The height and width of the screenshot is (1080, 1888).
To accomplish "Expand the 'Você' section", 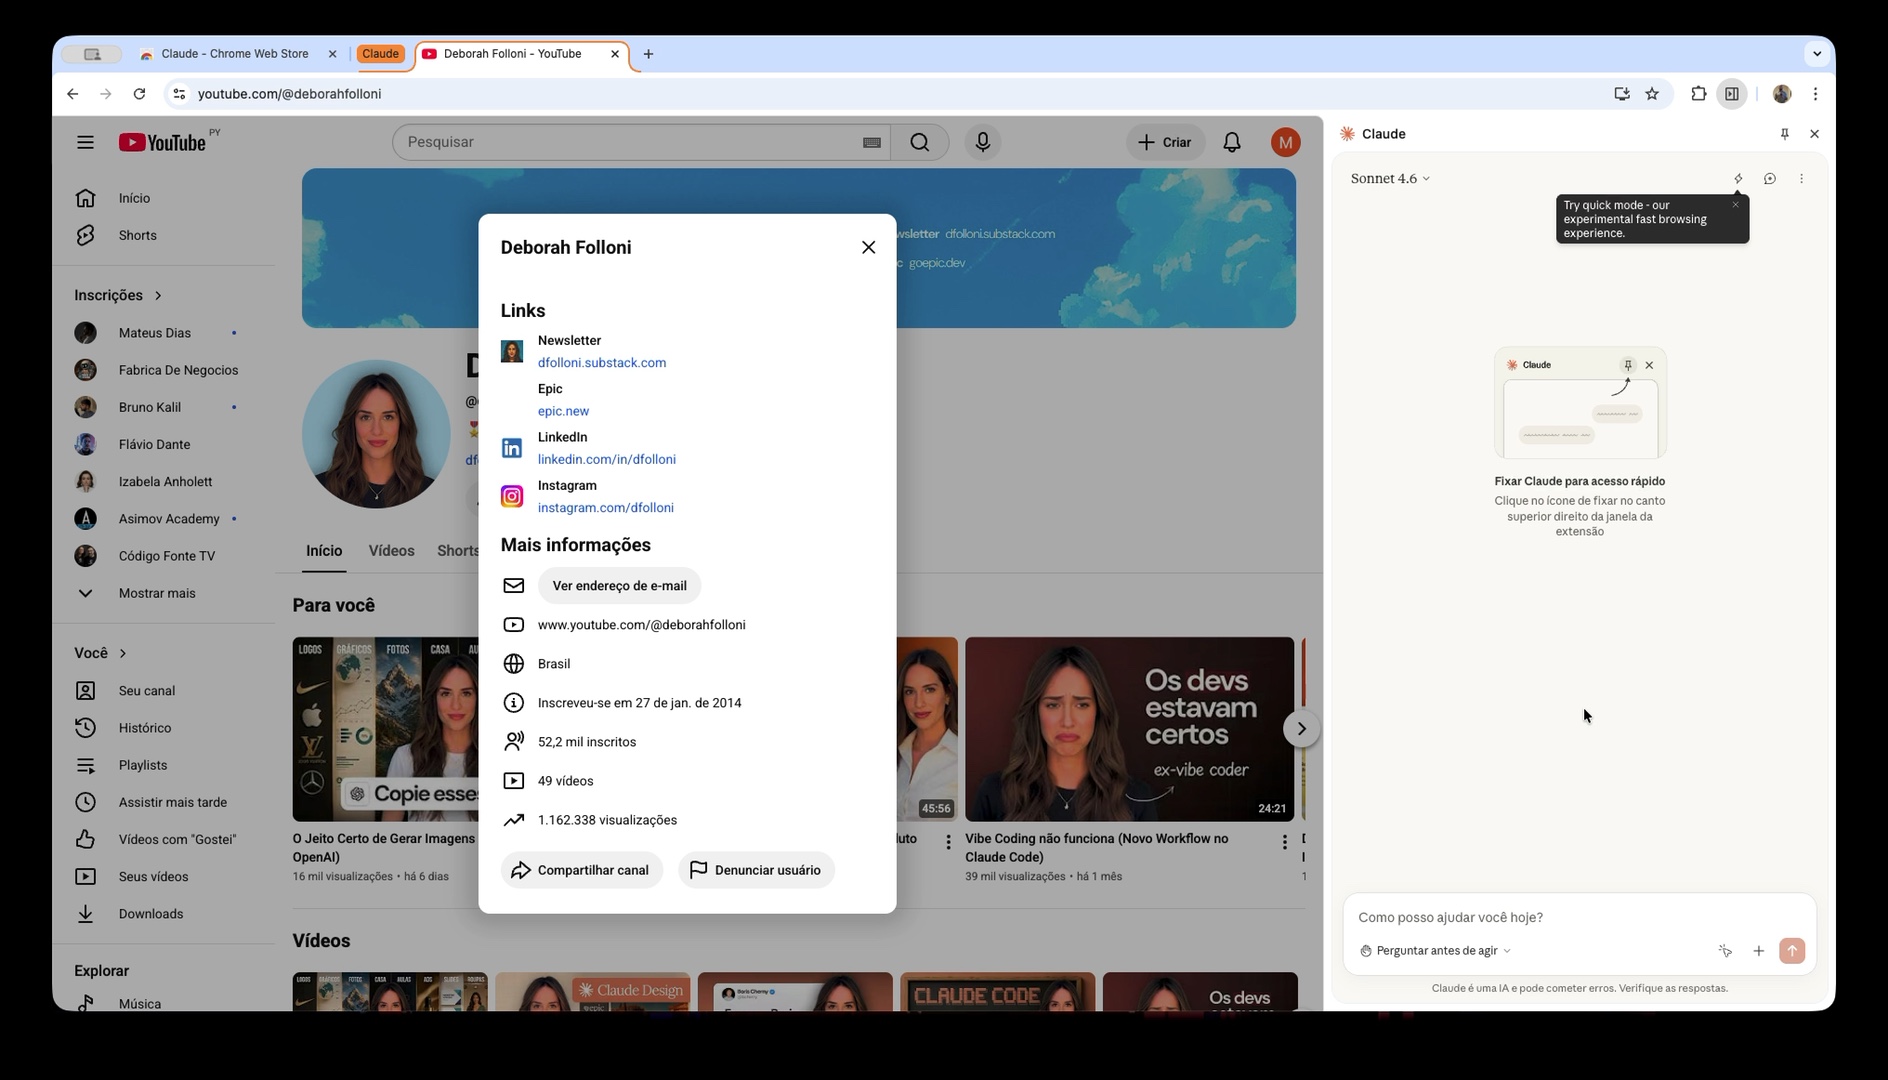I will click(x=100, y=653).
